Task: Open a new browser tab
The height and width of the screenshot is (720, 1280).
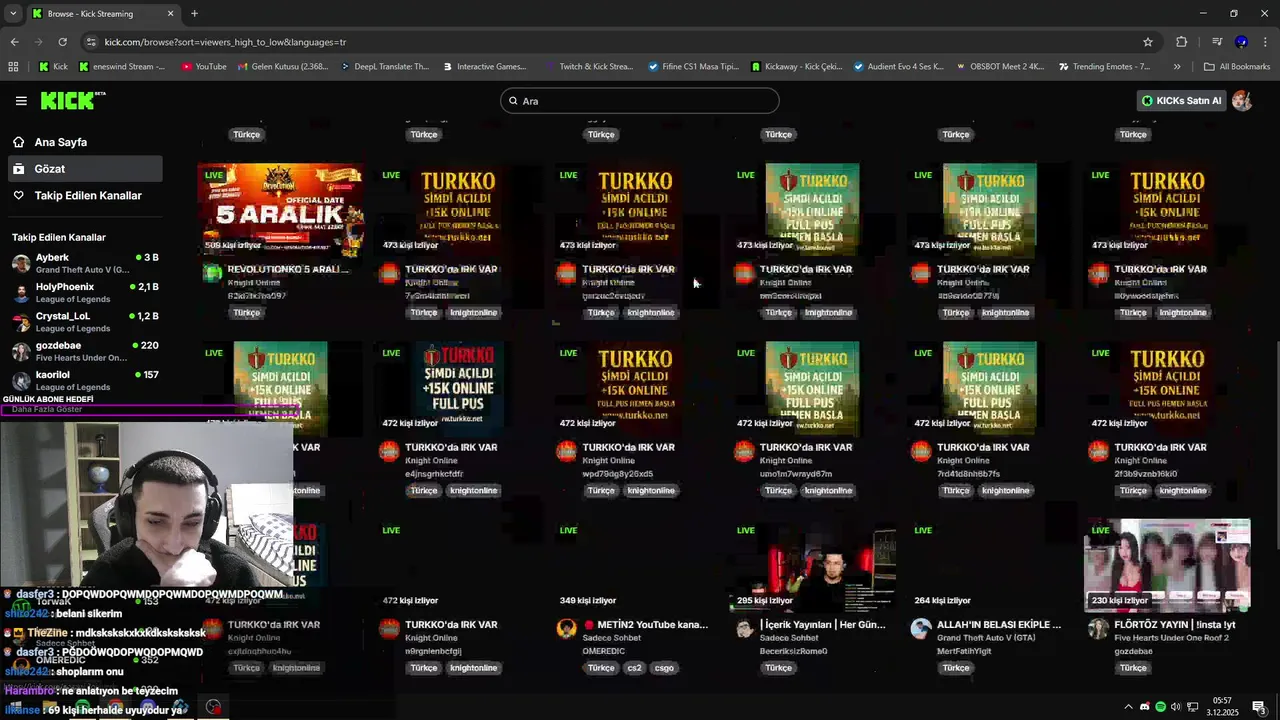Action: tap(194, 14)
